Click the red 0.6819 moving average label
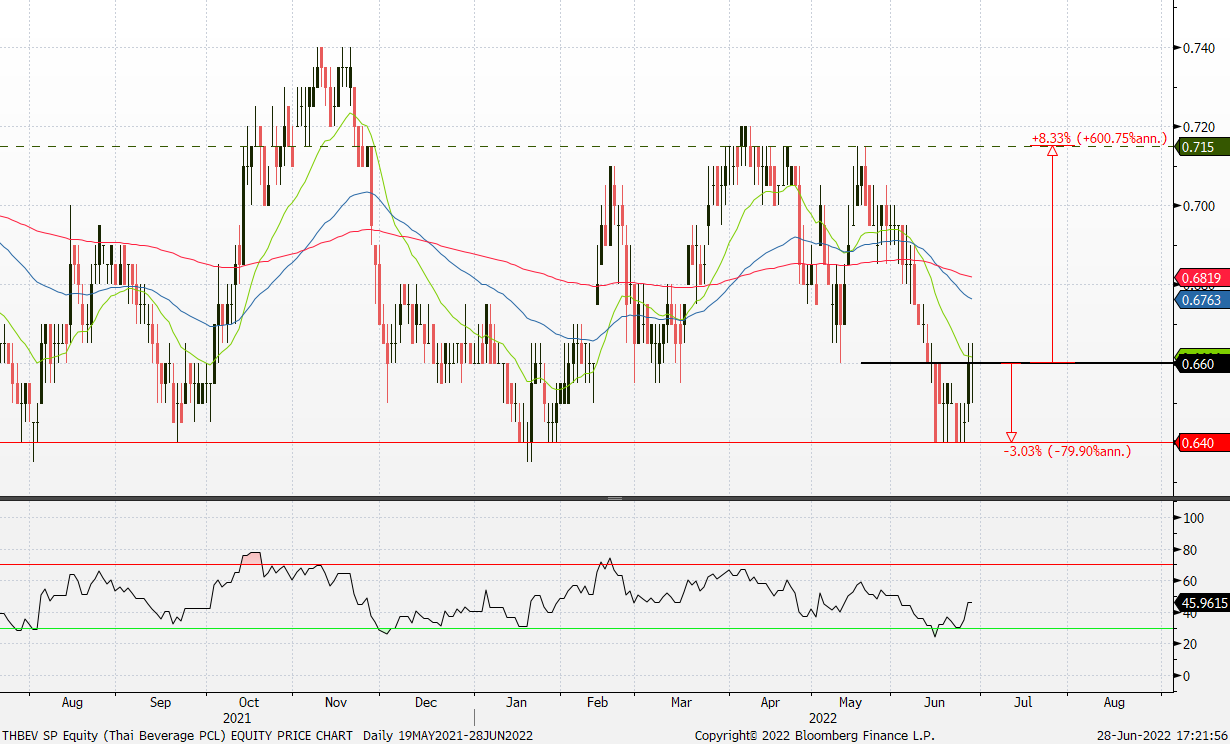The image size is (1230, 744). pyautogui.click(x=1202, y=277)
